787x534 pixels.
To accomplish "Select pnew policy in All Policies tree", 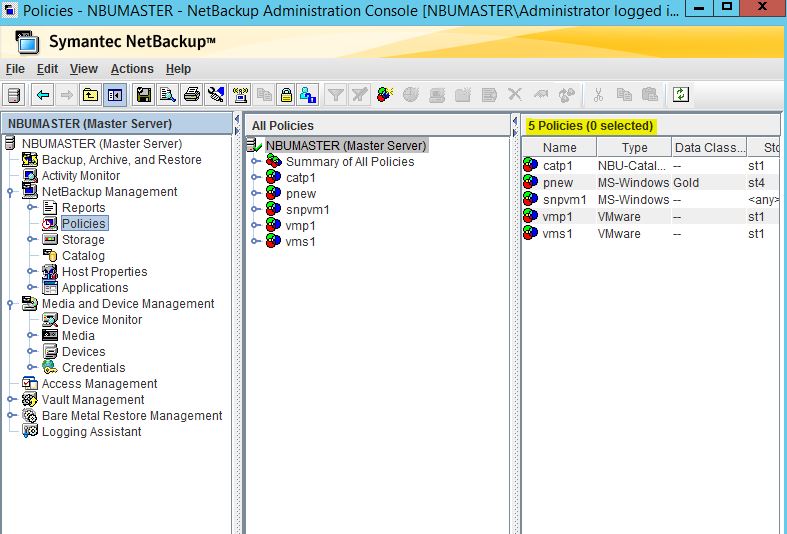I will point(301,194).
